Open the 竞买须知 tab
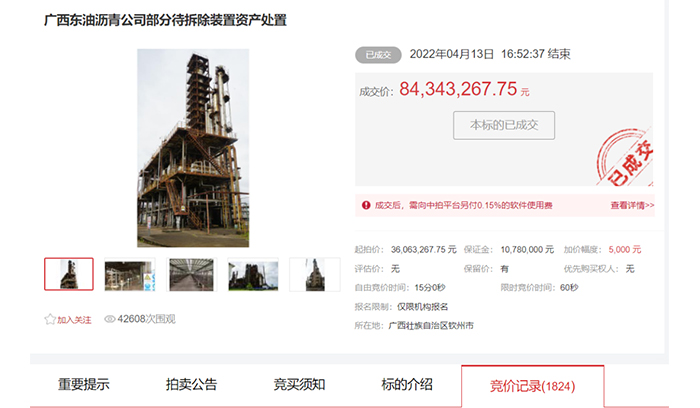The width and height of the screenshot is (700, 408). coord(299,385)
